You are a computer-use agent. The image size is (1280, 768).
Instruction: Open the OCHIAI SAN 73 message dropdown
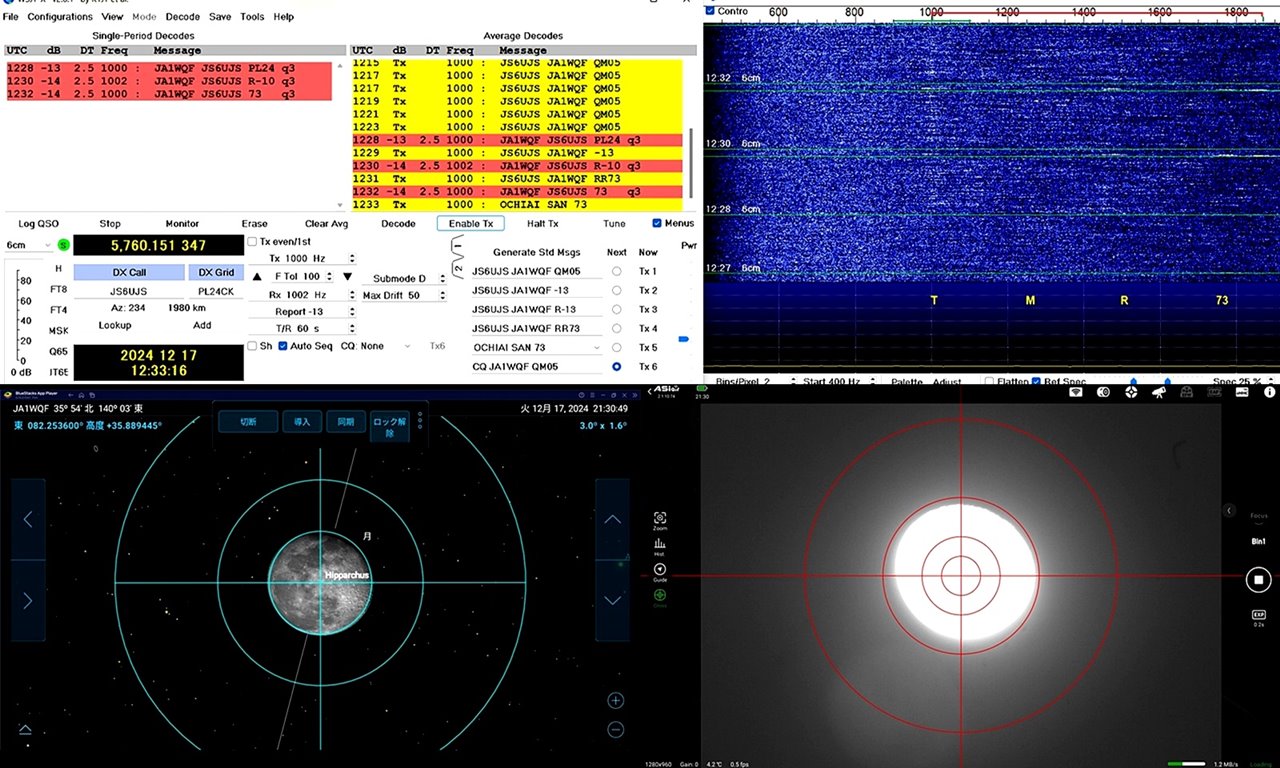pyautogui.click(x=538, y=347)
